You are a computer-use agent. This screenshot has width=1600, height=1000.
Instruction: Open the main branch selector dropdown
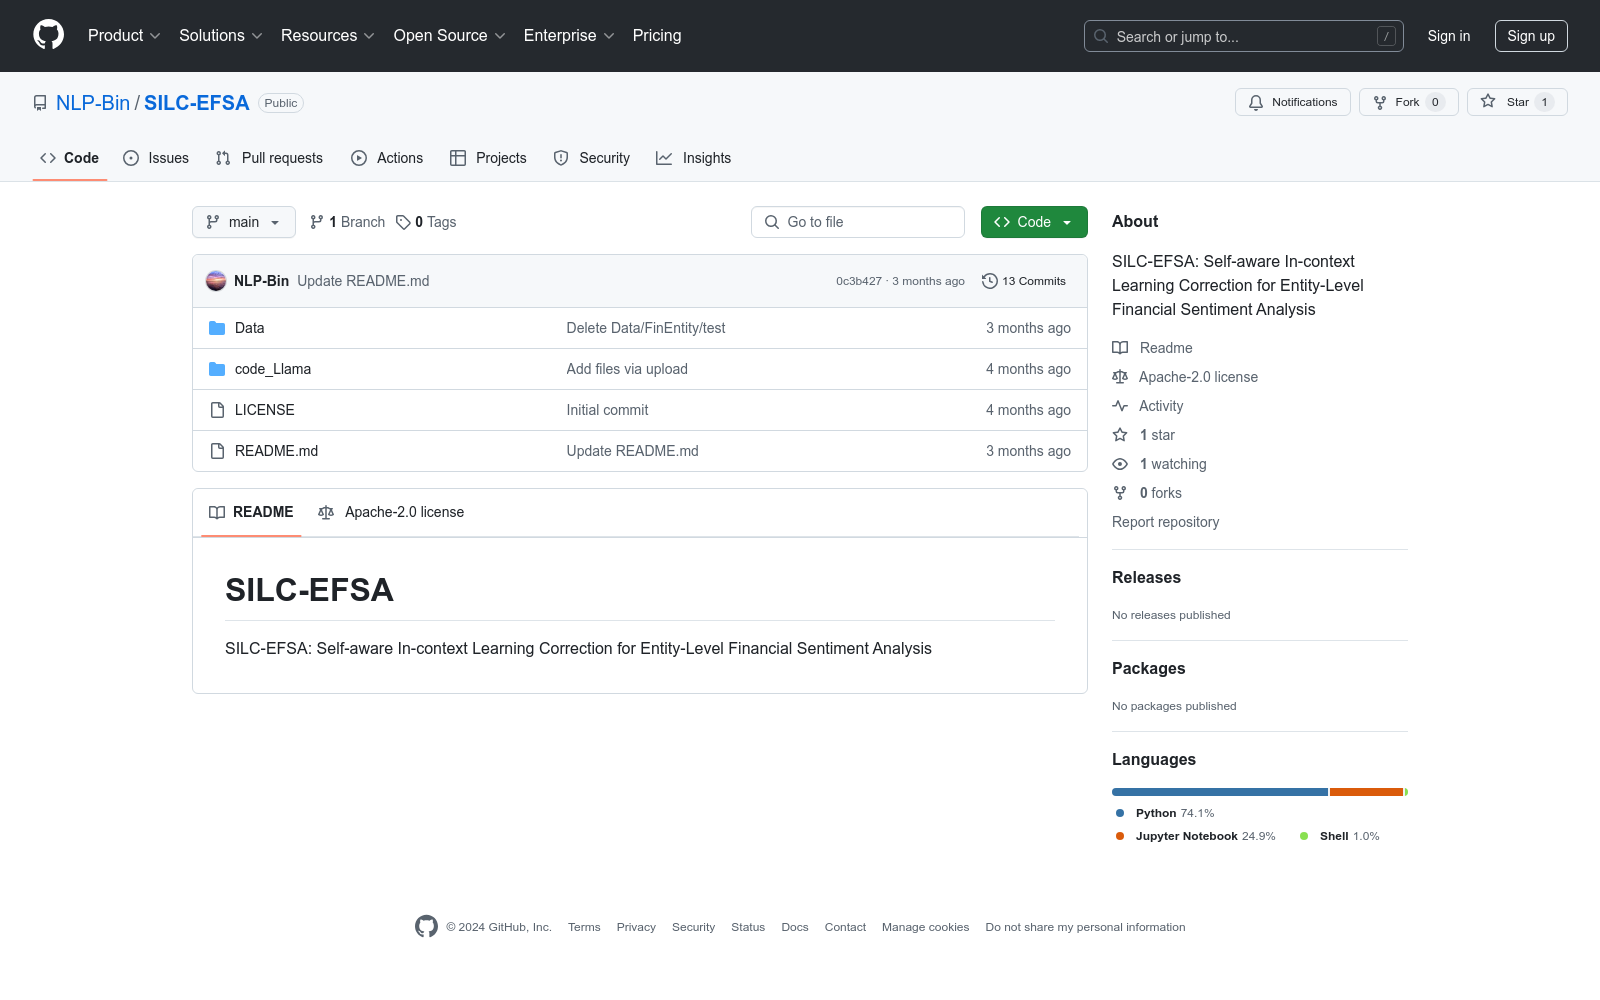point(244,222)
